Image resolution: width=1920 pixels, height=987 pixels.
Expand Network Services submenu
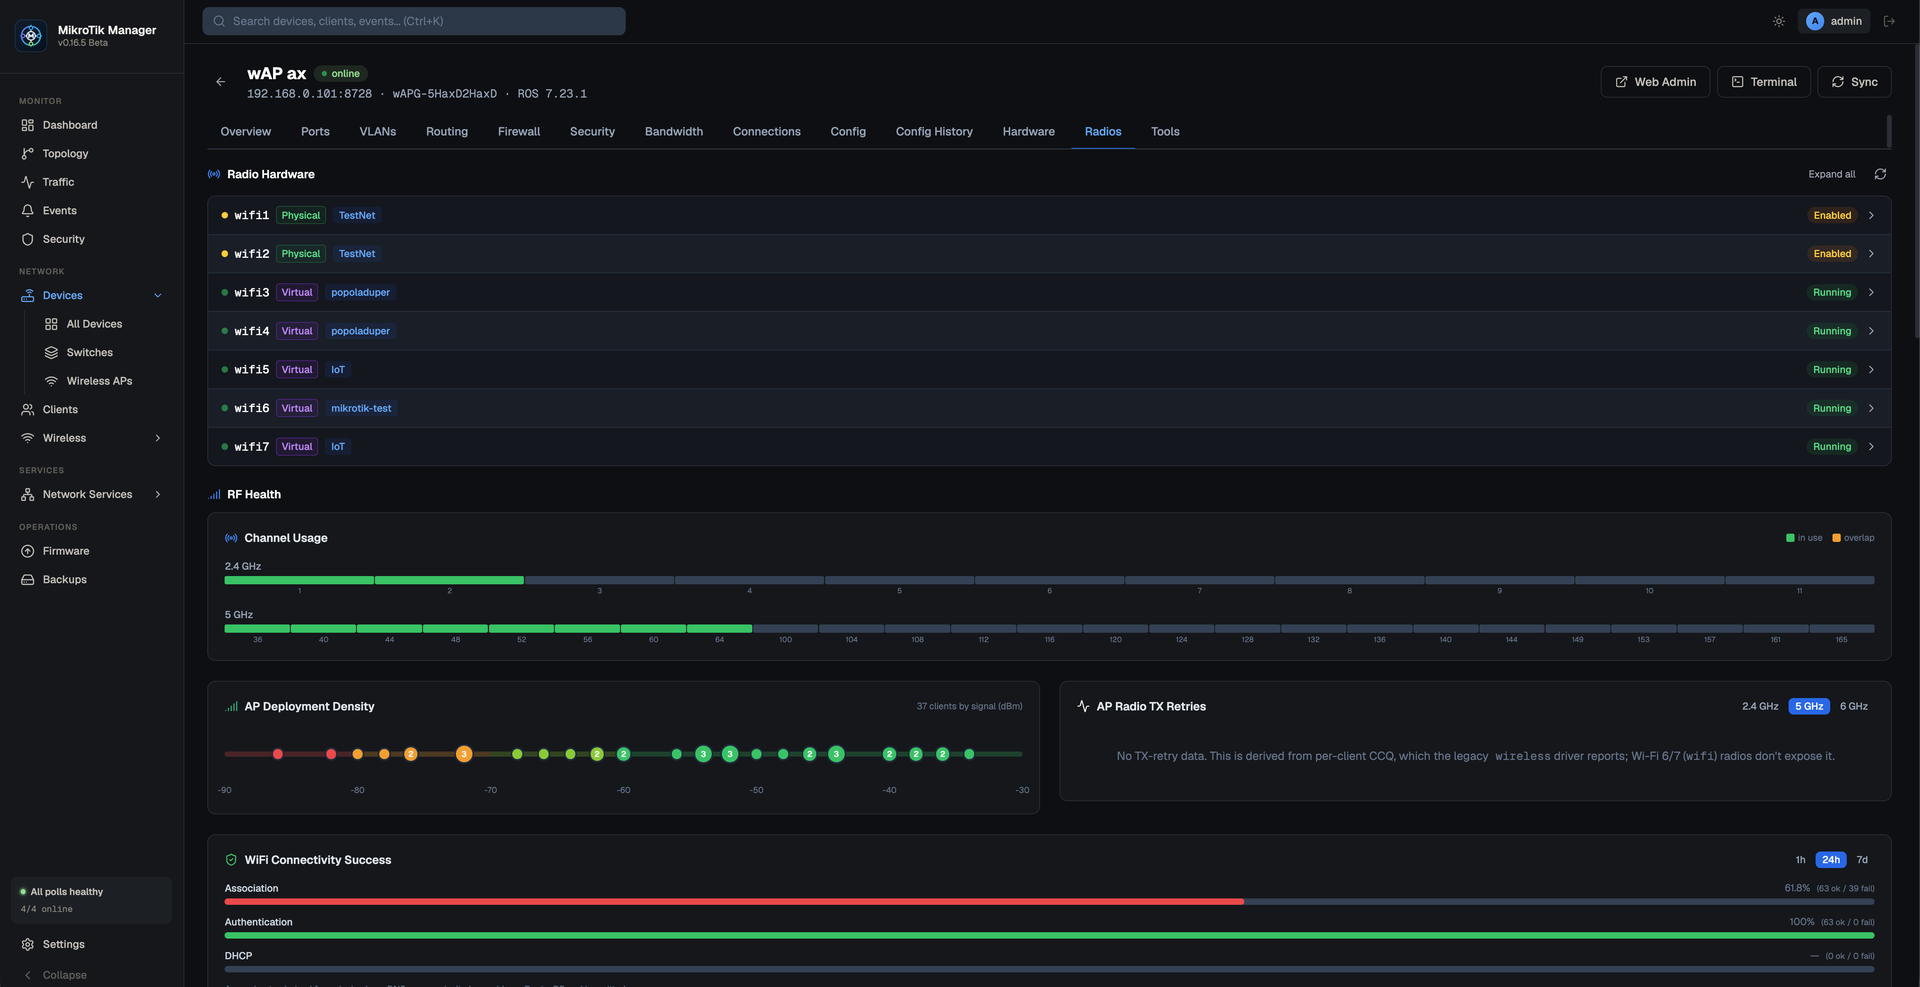tap(157, 495)
